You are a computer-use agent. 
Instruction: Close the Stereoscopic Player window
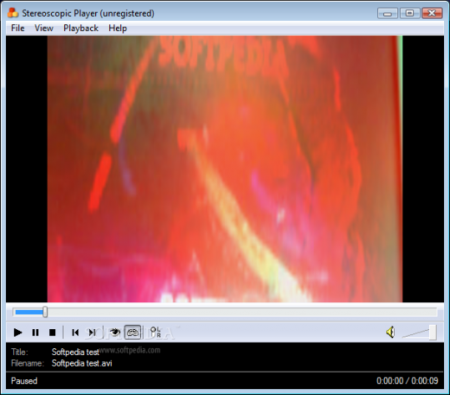tap(432, 13)
